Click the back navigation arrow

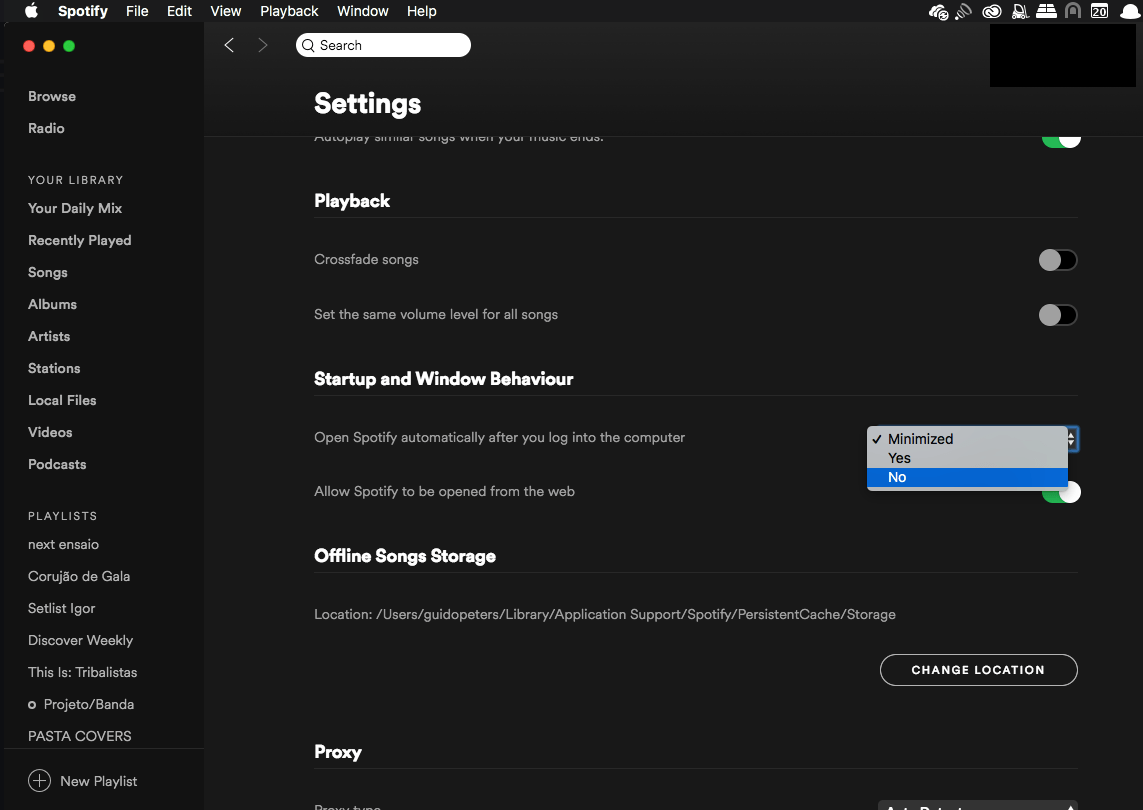(x=229, y=45)
